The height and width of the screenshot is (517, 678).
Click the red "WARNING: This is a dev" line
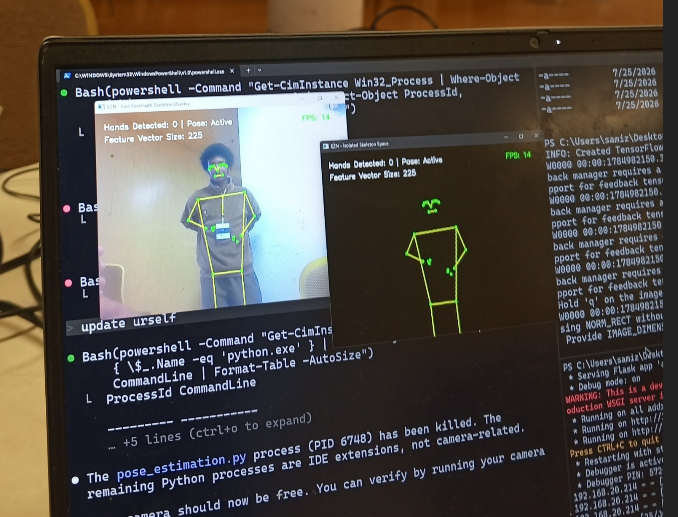pos(614,393)
